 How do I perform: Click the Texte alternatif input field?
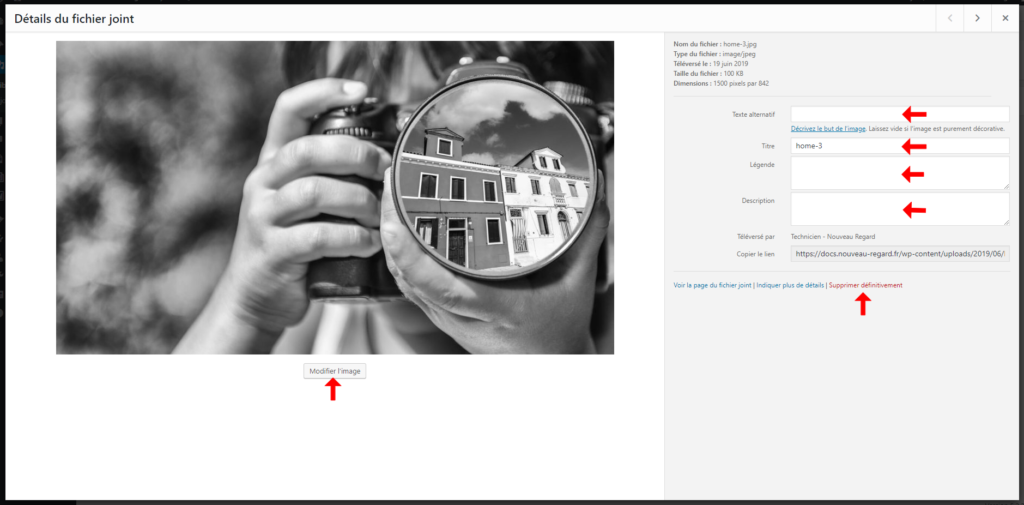pyautogui.click(x=845, y=114)
